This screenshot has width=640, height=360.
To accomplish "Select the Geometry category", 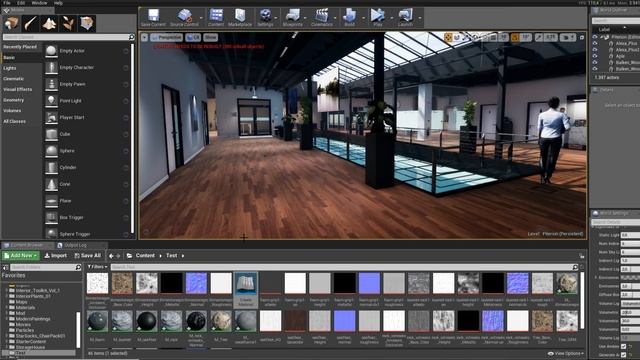I will pyautogui.click(x=13, y=100).
